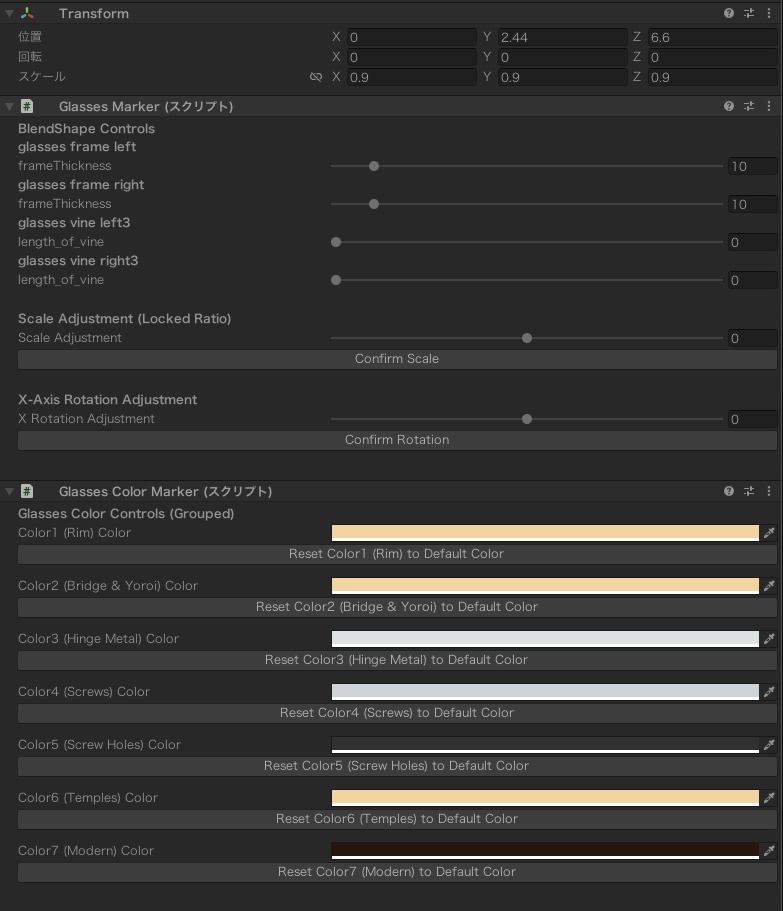This screenshot has height=911, width=783.
Task: Open Glasses Marker script help icon
Action: coord(729,106)
